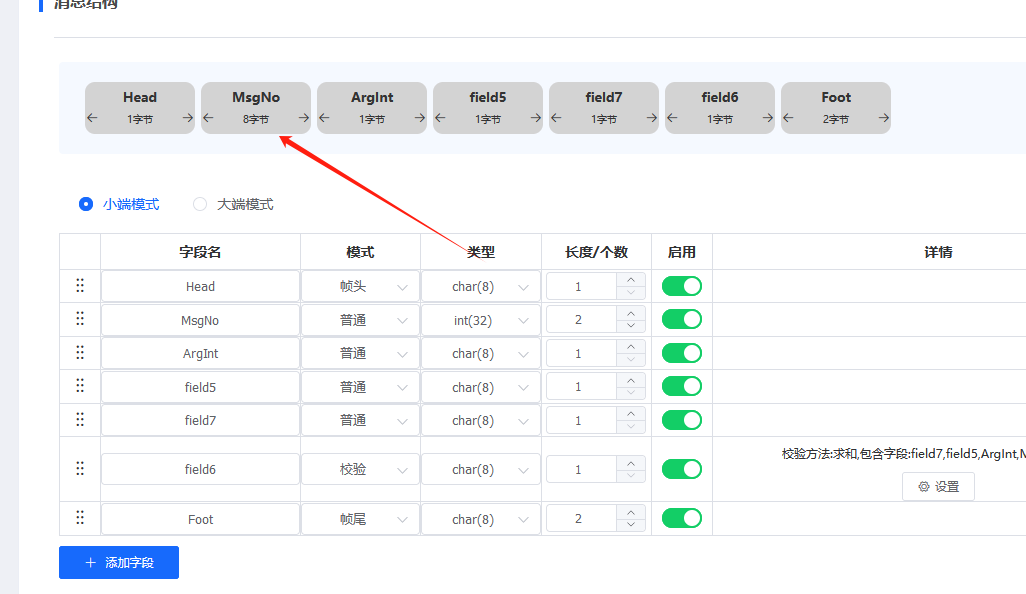The height and width of the screenshot is (594, 1026).
Task: Open the int(32) type dropdown for MsgNo
Action: pyautogui.click(x=480, y=319)
